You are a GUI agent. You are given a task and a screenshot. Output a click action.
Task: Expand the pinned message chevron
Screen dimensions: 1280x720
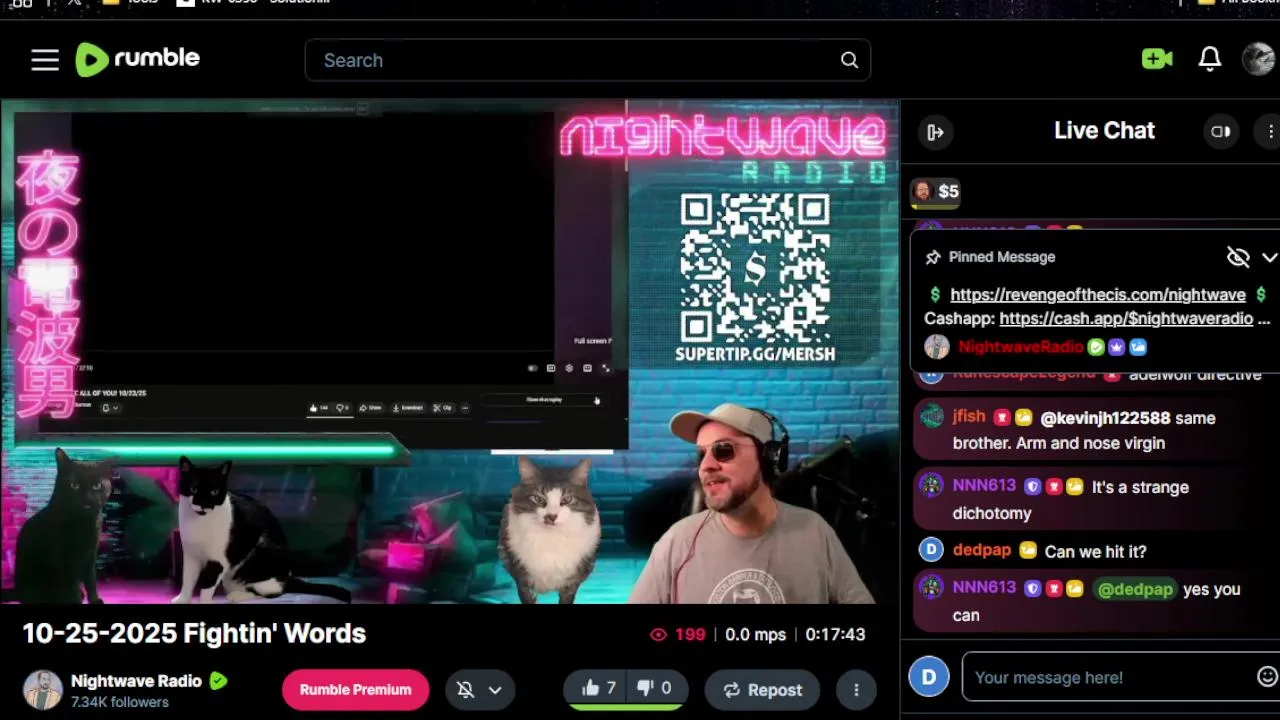pyautogui.click(x=1269, y=257)
